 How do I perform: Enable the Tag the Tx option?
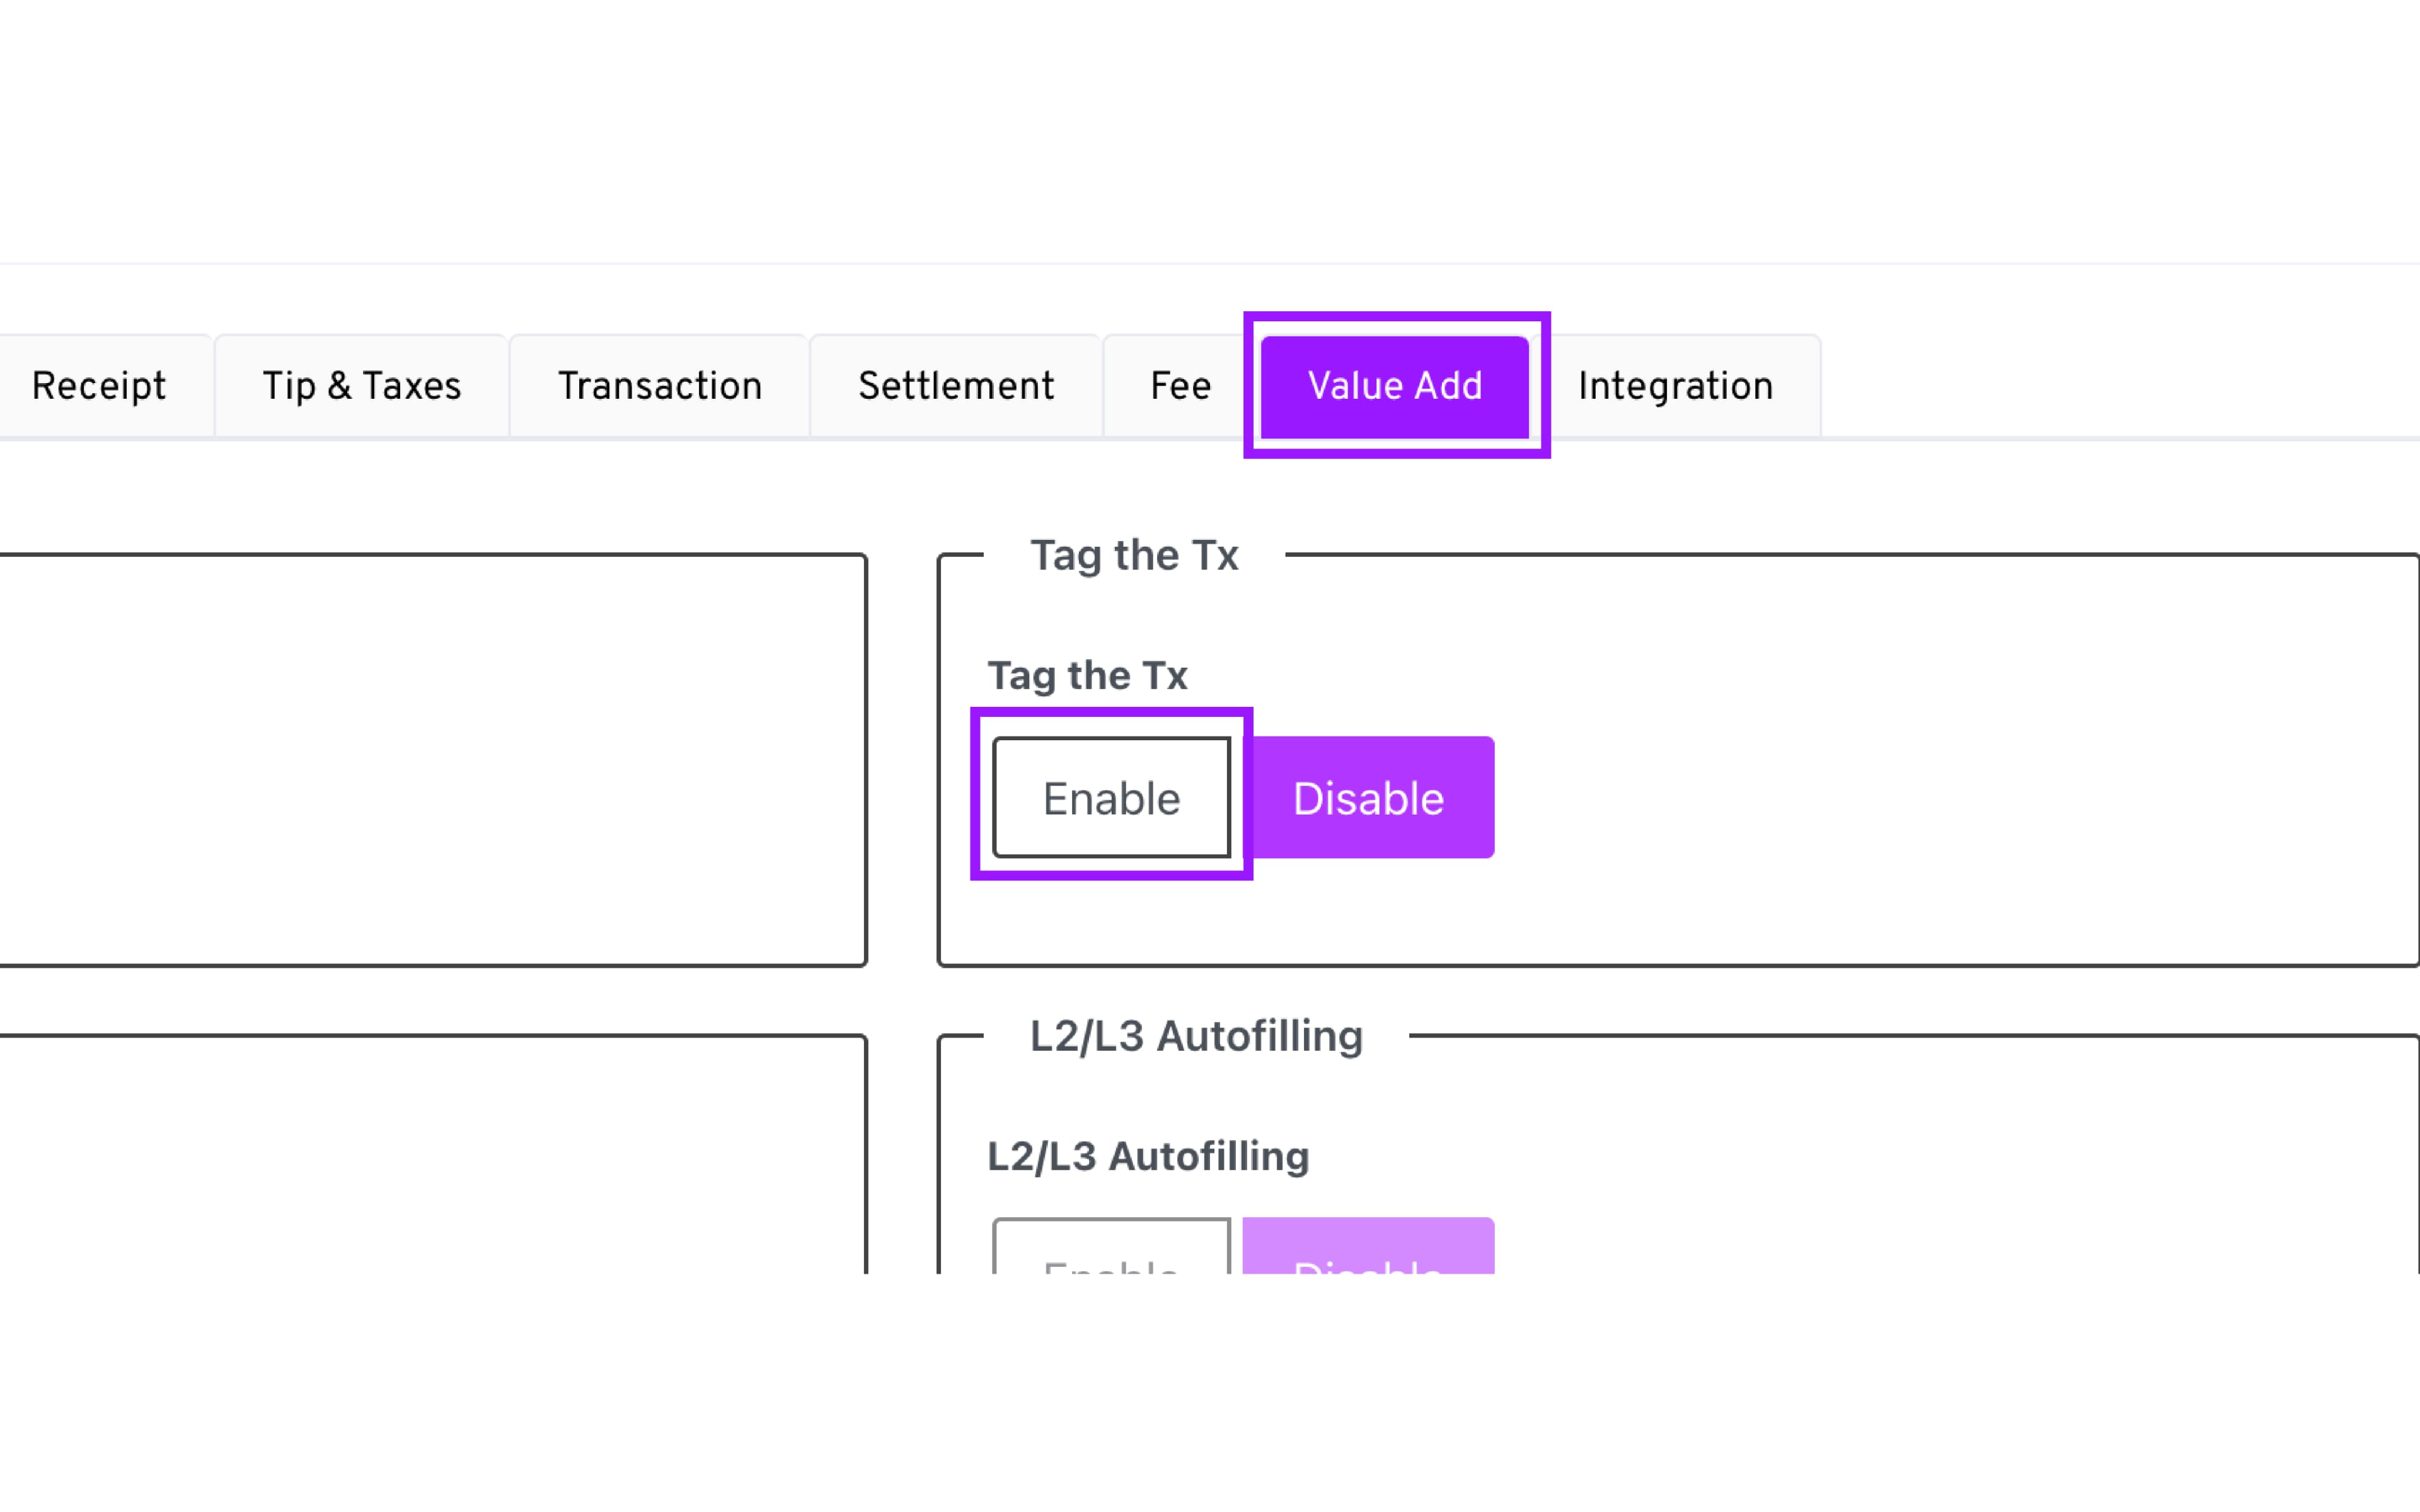point(1111,797)
